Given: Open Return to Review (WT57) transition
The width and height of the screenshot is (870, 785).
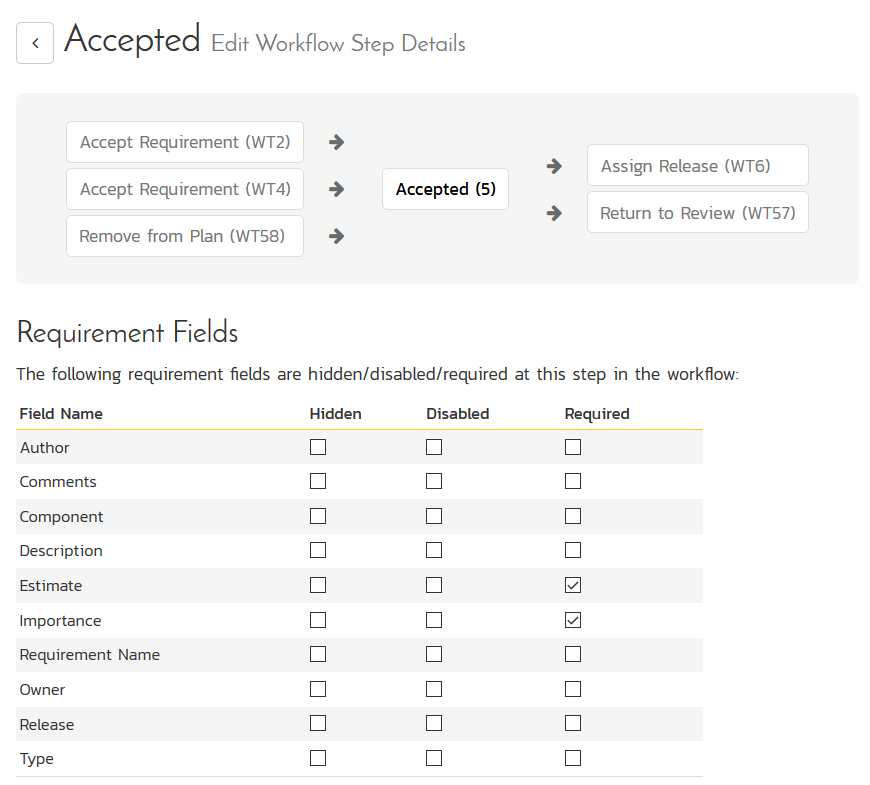Looking at the screenshot, I should 697,213.
